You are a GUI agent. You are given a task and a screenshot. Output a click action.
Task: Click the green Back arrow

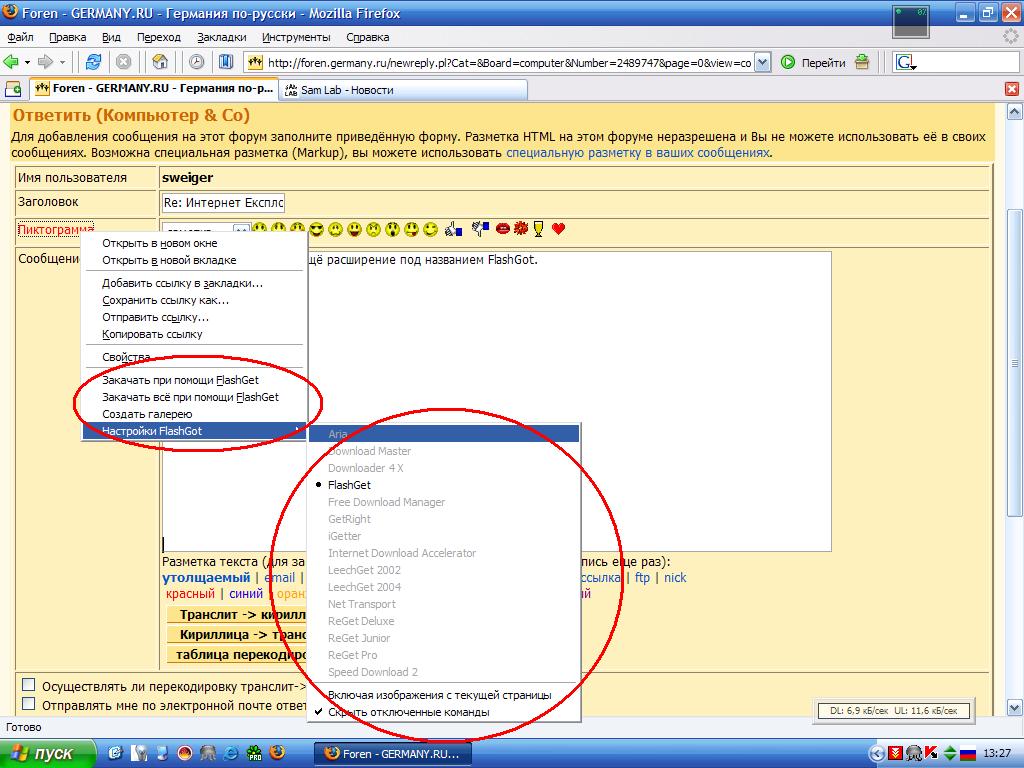[x=11, y=62]
